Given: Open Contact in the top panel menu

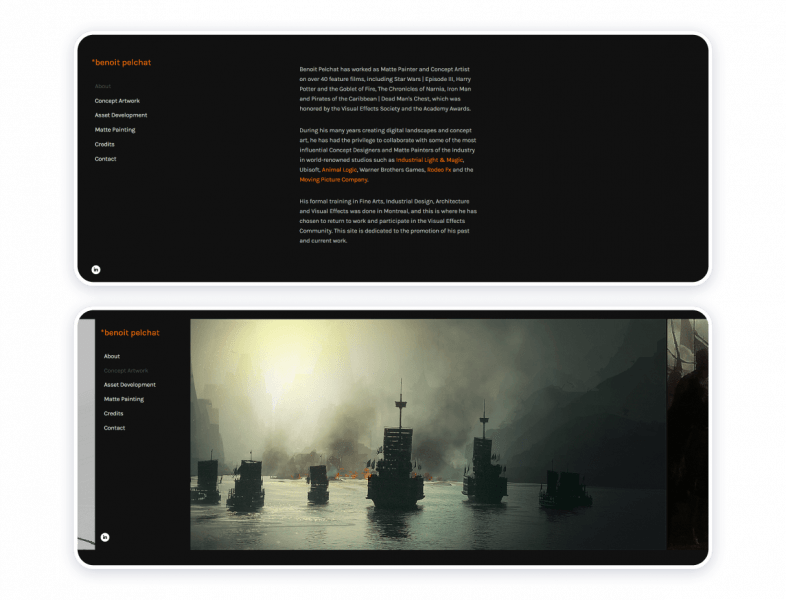Looking at the screenshot, I should (105, 159).
